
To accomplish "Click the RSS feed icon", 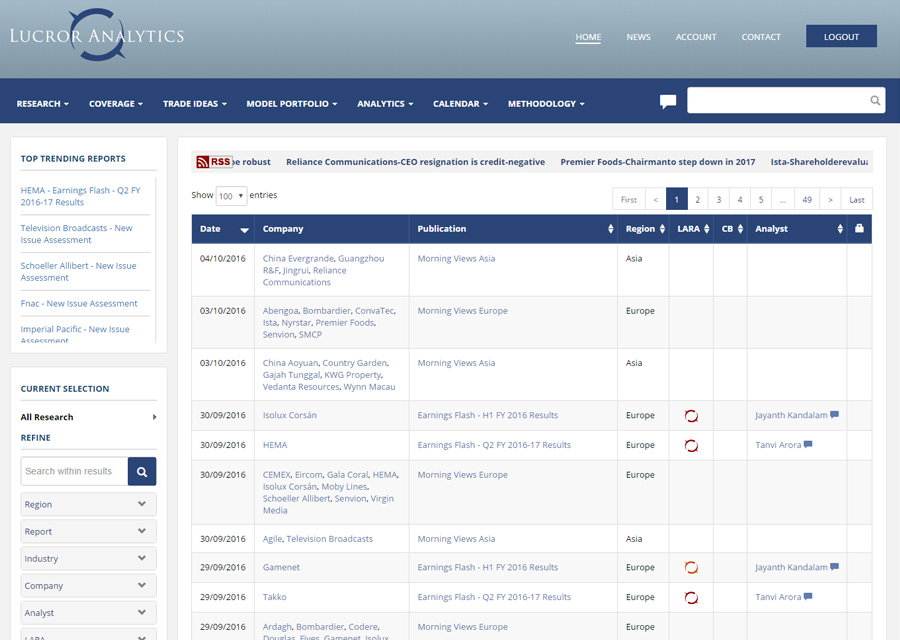I will coord(214,162).
